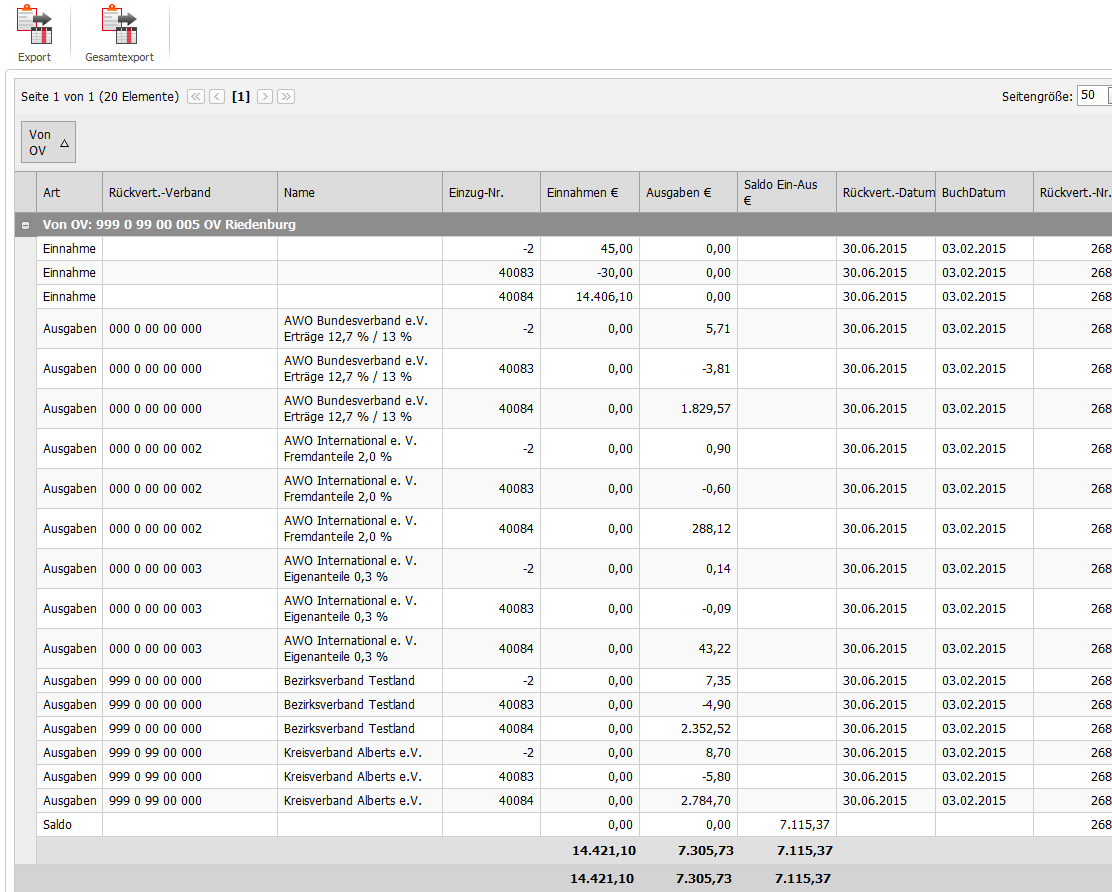Sort by Einnahmen € column header
Viewport: 1112px width, 892px height.
click(x=590, y=192)
